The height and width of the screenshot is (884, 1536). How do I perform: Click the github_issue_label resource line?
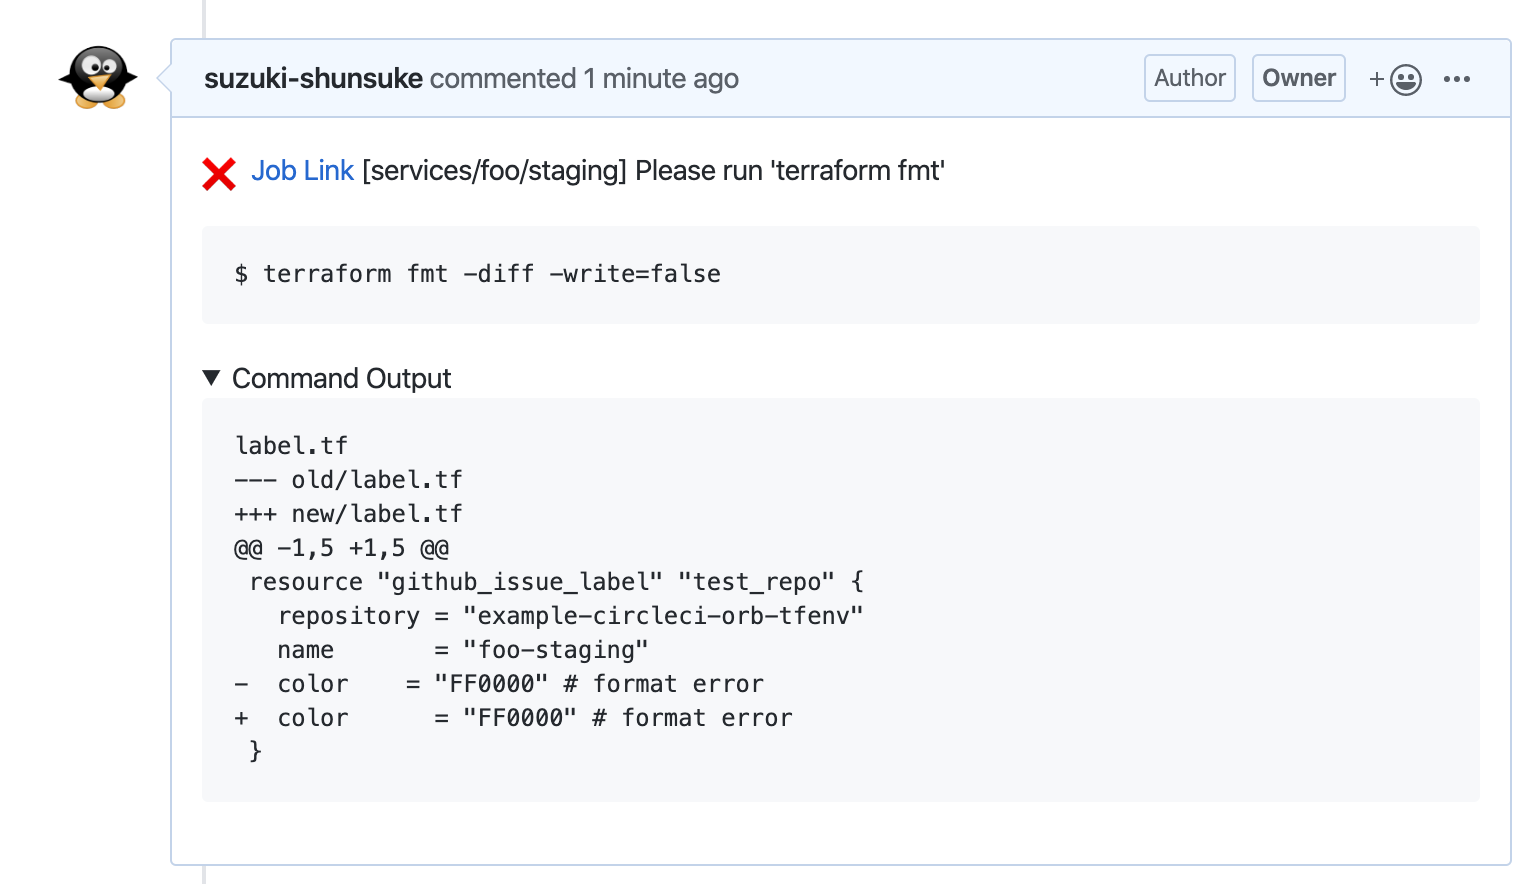tap(555, 582)
